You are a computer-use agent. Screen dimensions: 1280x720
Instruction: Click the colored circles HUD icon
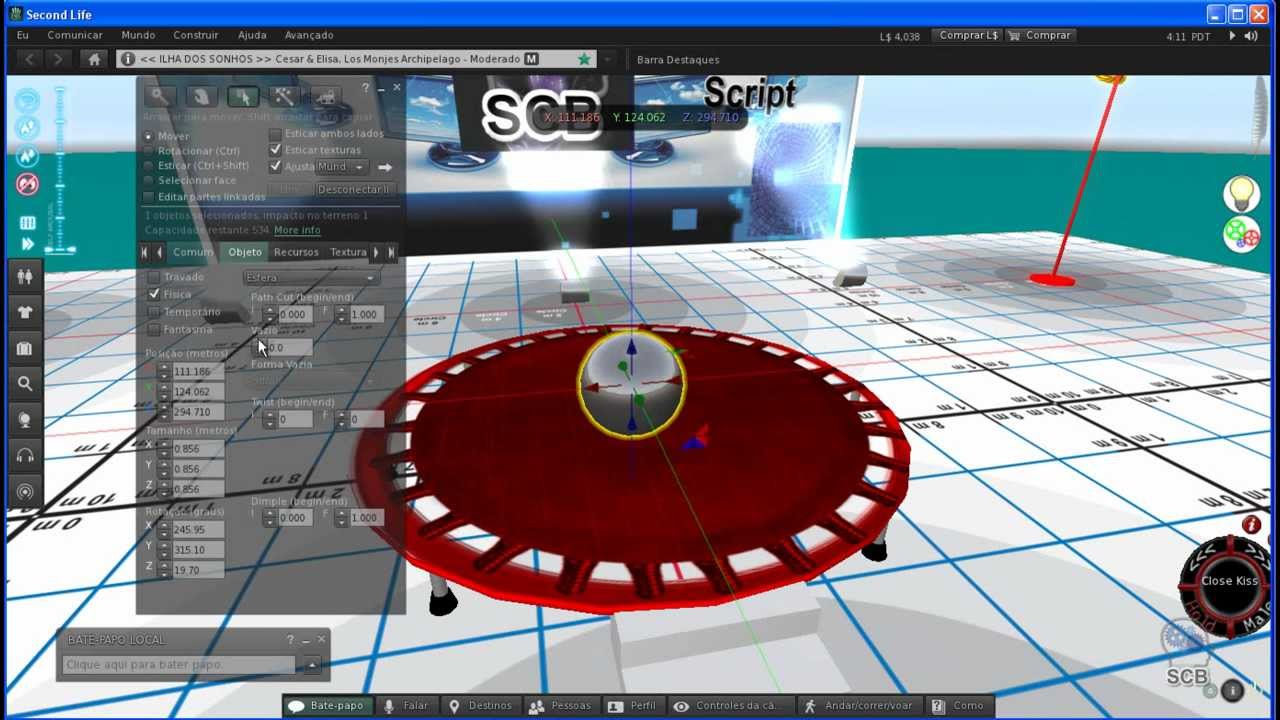(1241, 234)
